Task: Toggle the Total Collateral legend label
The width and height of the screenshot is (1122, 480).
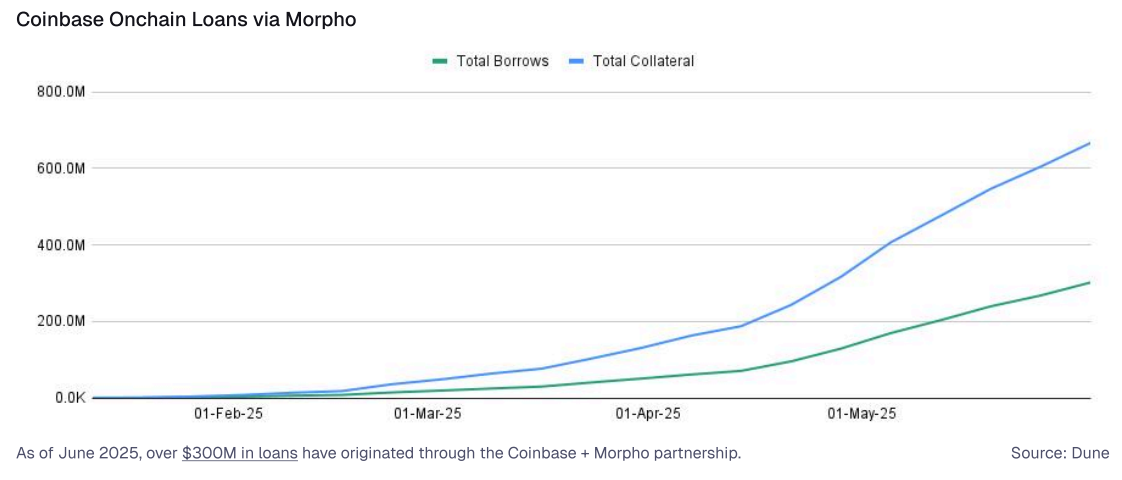Action: point(643,62)
